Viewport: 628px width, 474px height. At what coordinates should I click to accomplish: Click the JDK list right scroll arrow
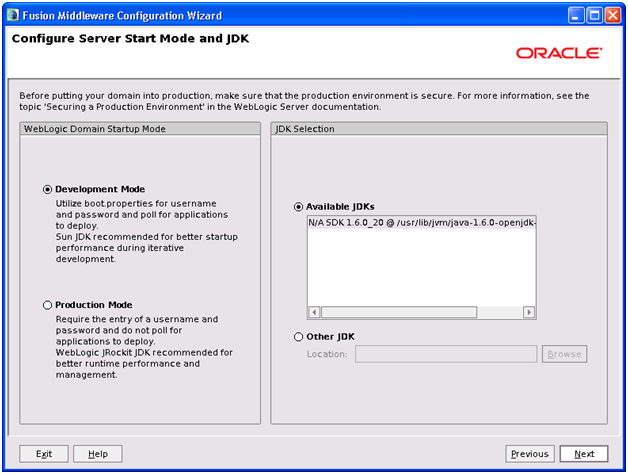click(x=529, y=312)
